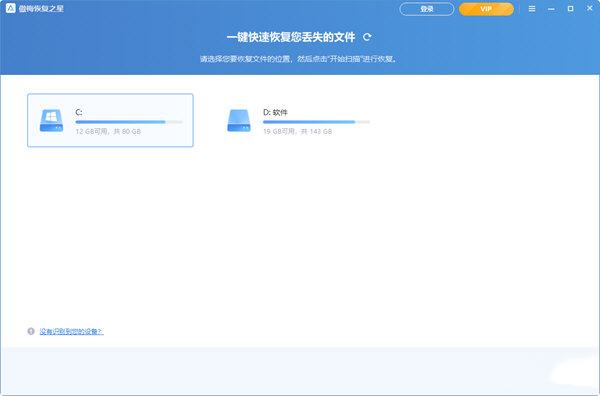Select the D: 软件 drive icon
Screen dimensions: 600x396
click(239, 121)
